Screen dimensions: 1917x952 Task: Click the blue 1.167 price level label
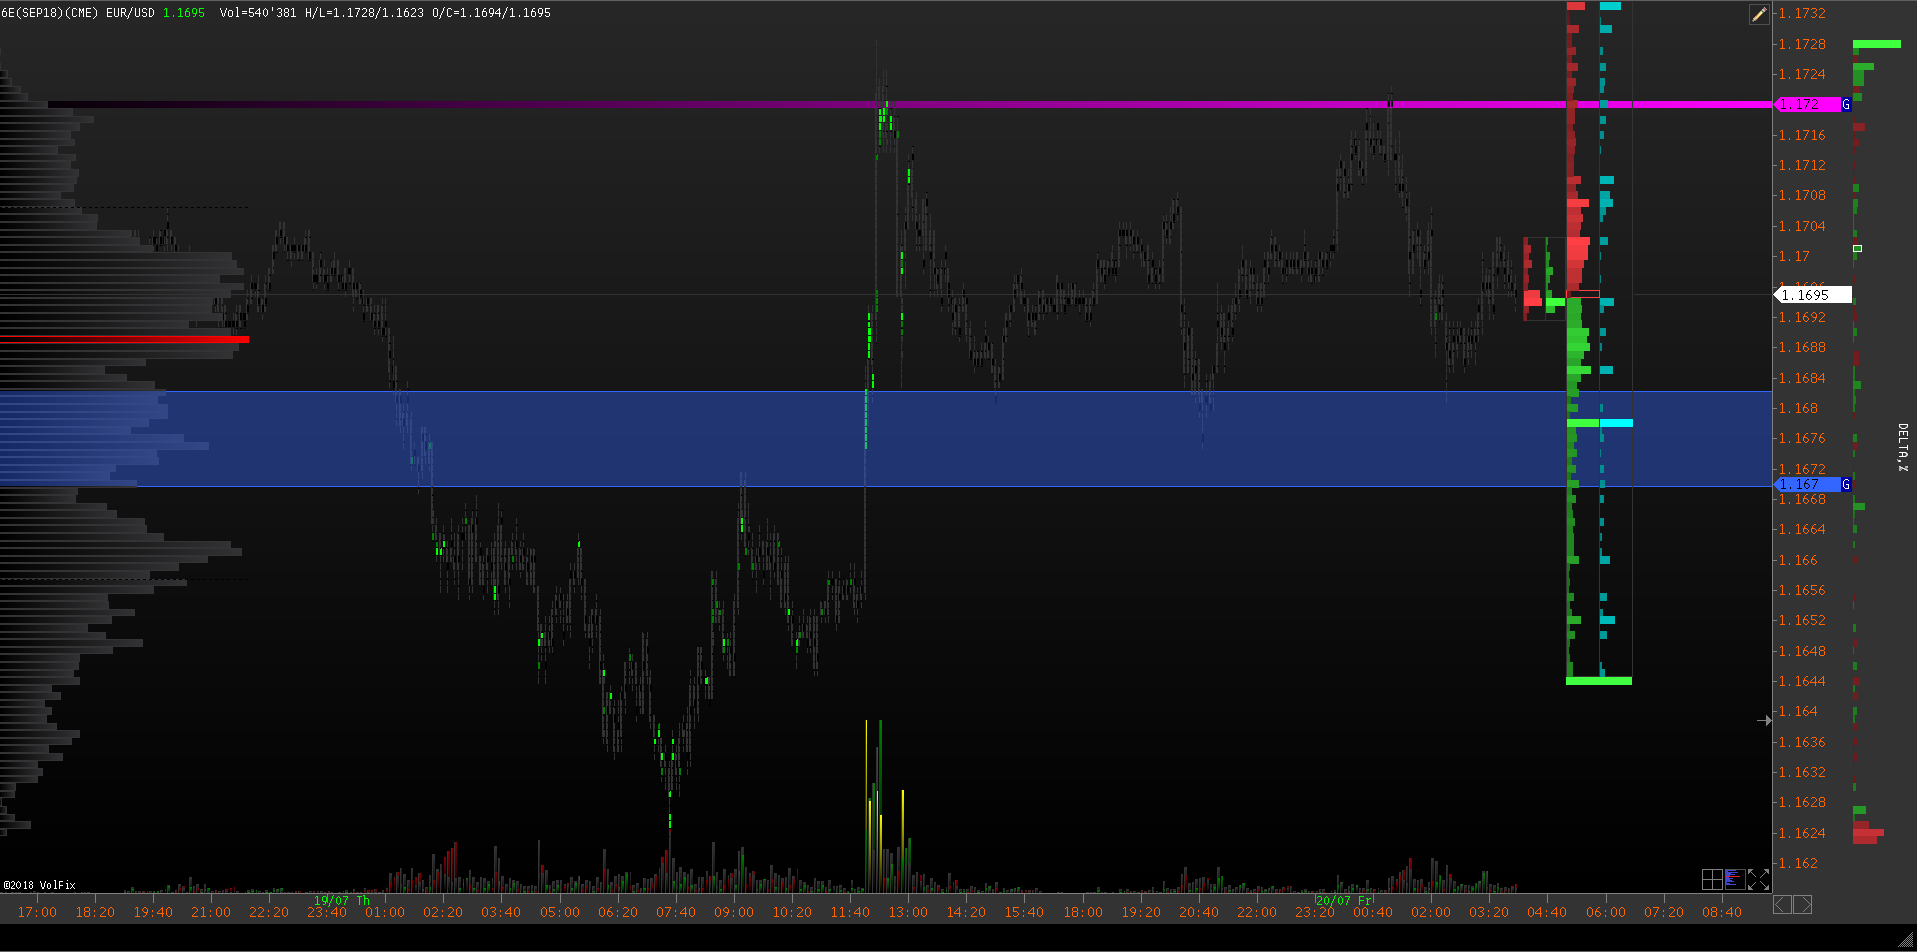pyautogui.click(x=1806, y=484)
